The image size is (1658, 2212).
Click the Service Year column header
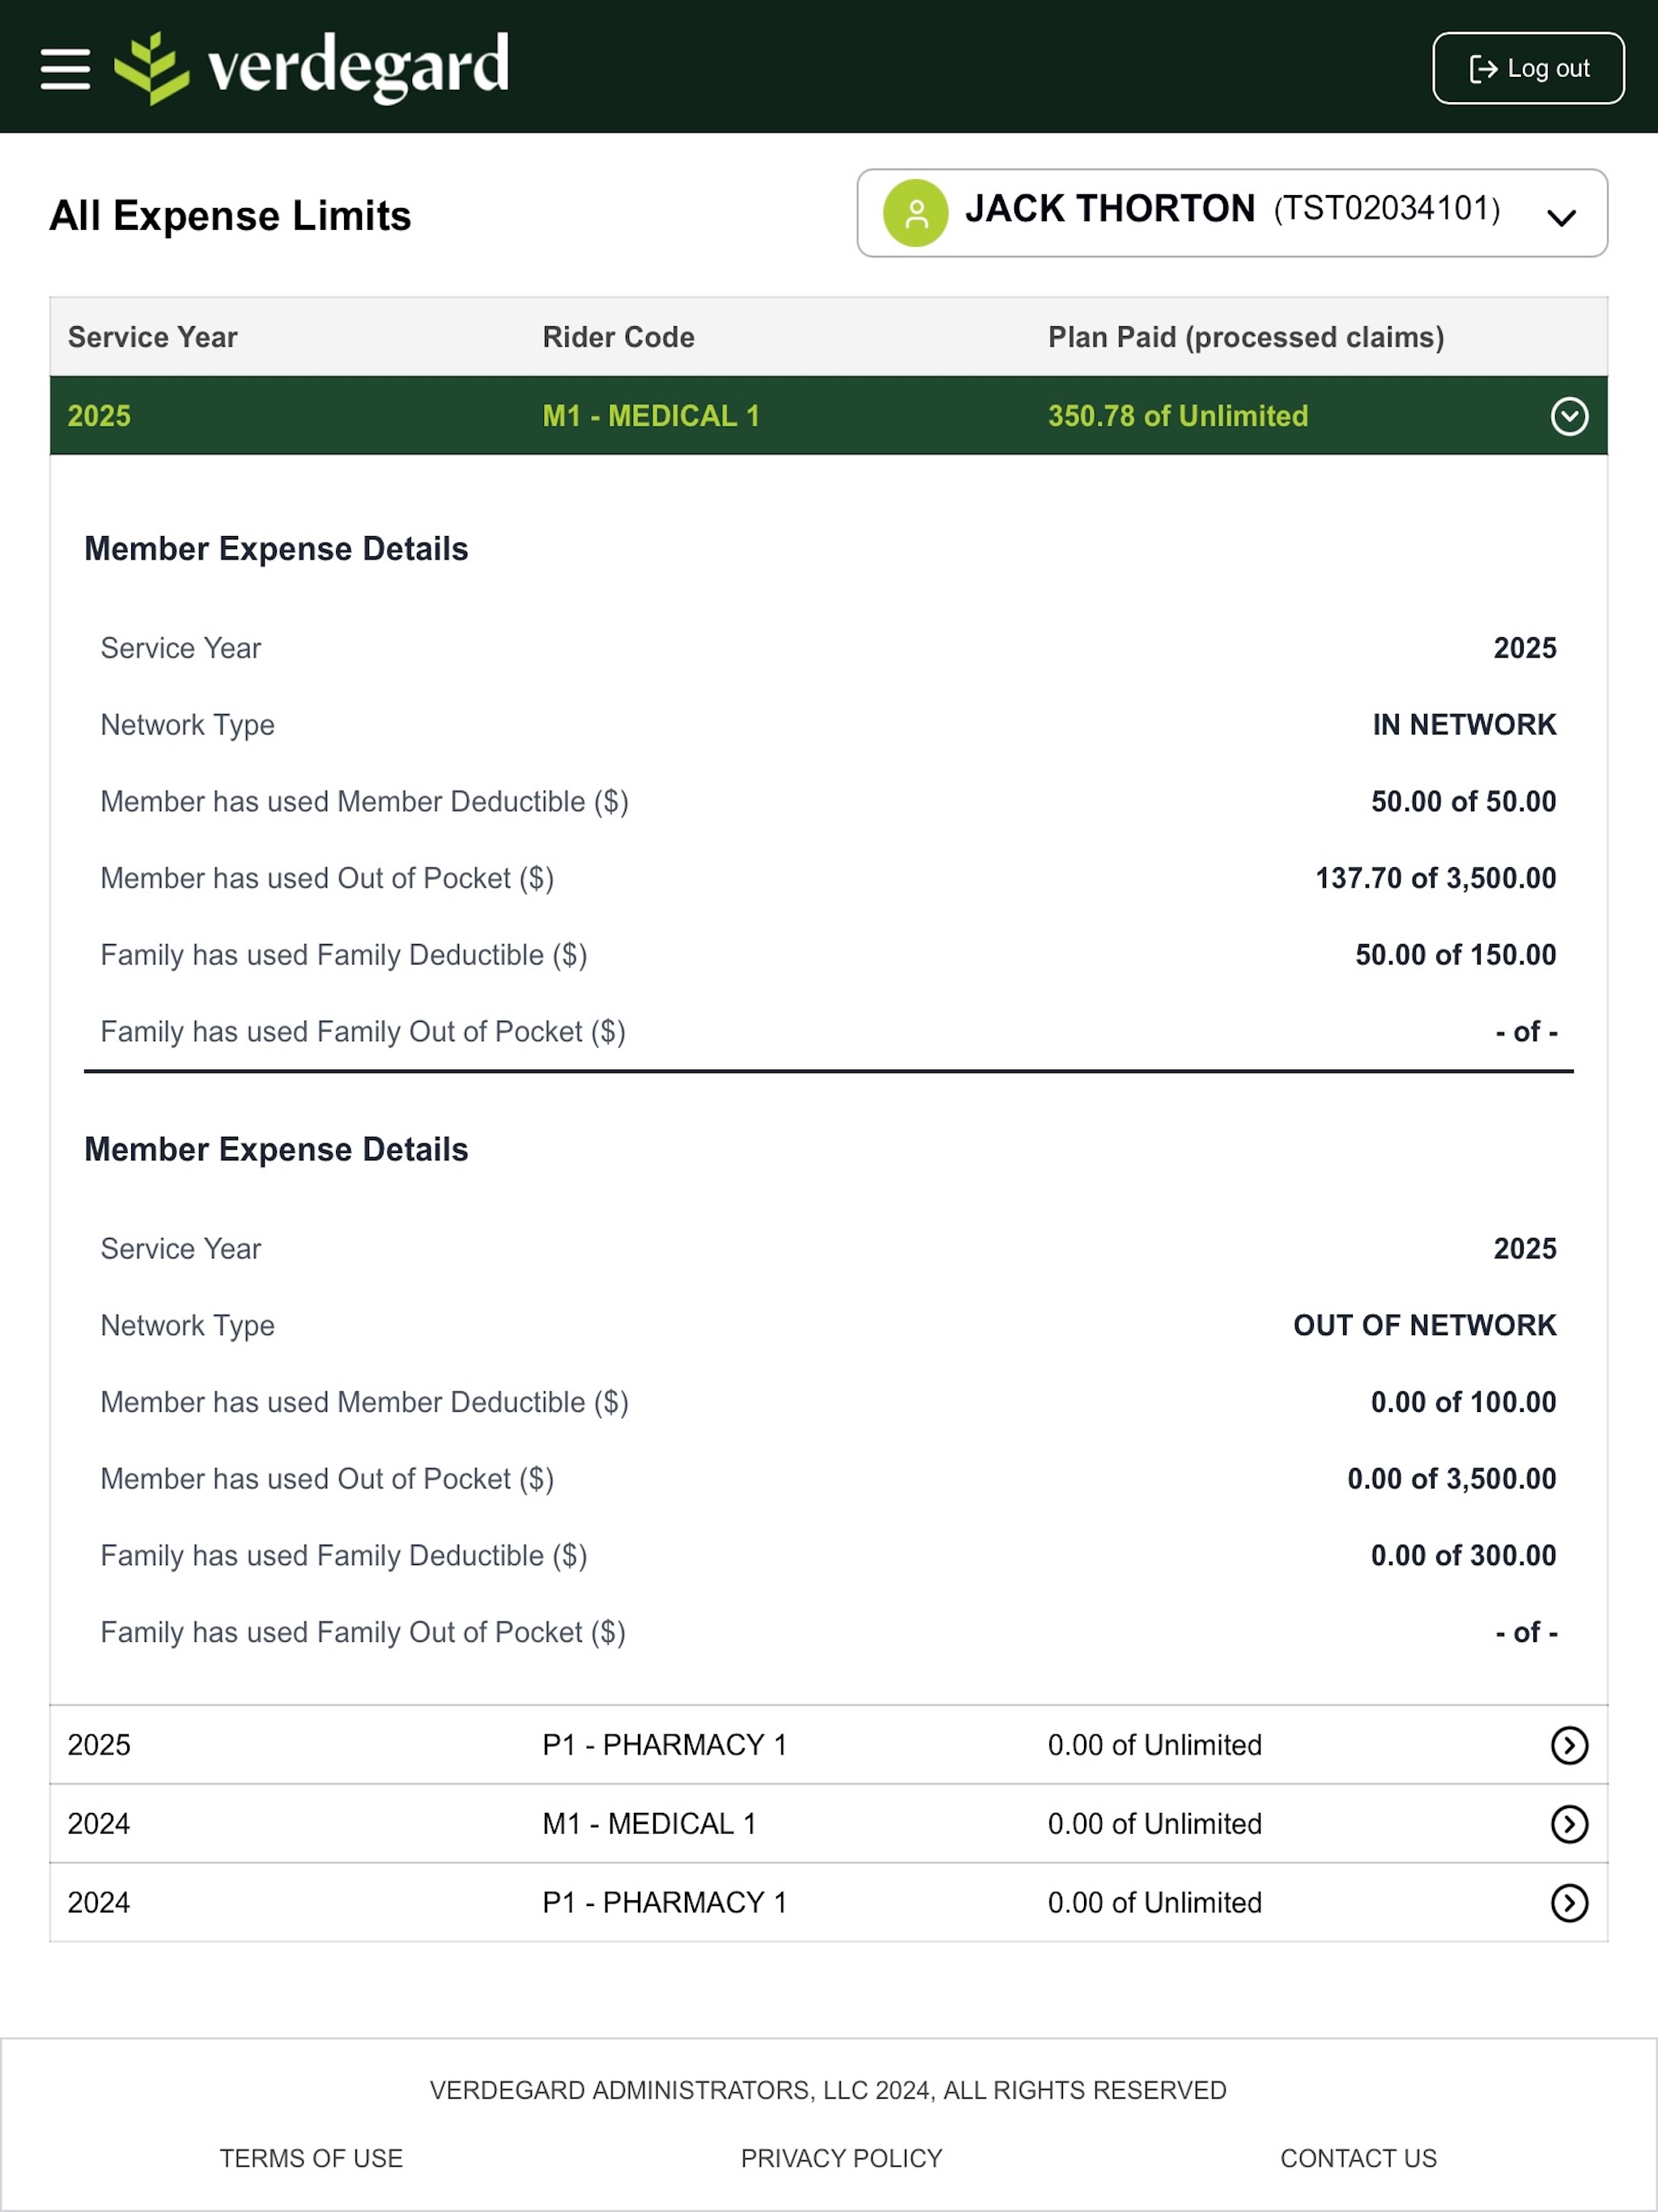153,337
